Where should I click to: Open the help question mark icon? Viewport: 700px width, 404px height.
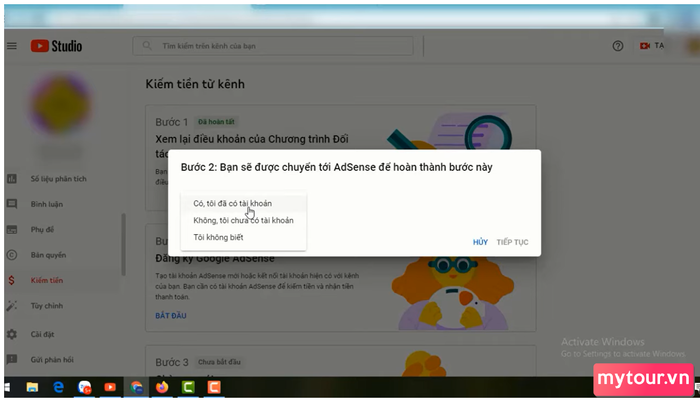[617, 46]
